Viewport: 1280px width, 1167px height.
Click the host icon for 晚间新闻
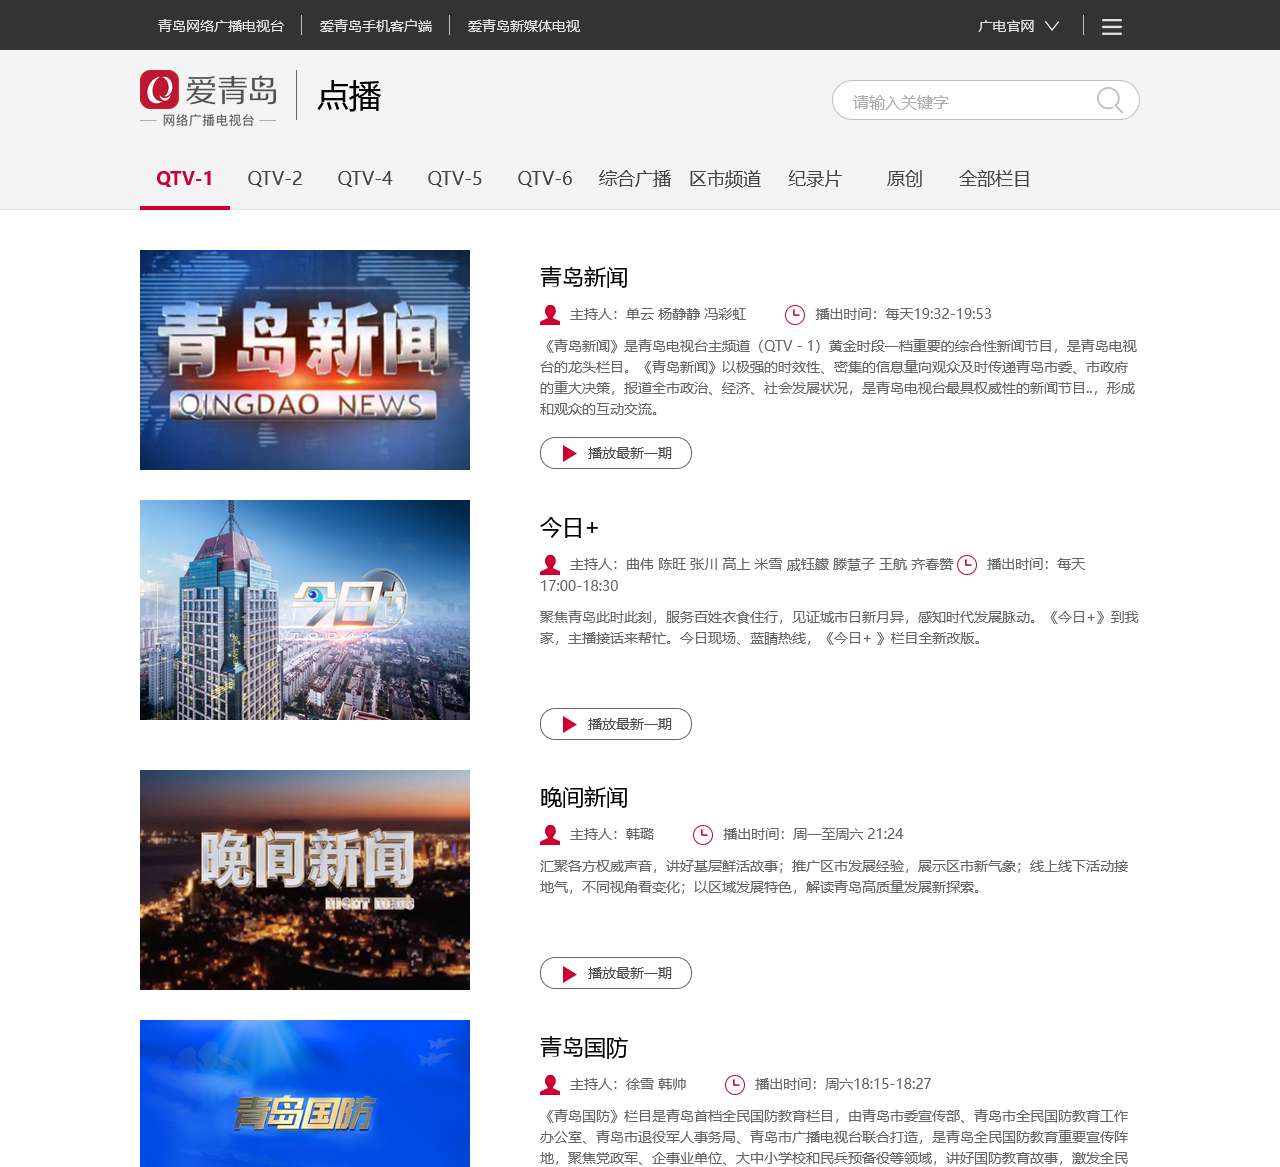[550, 835]
